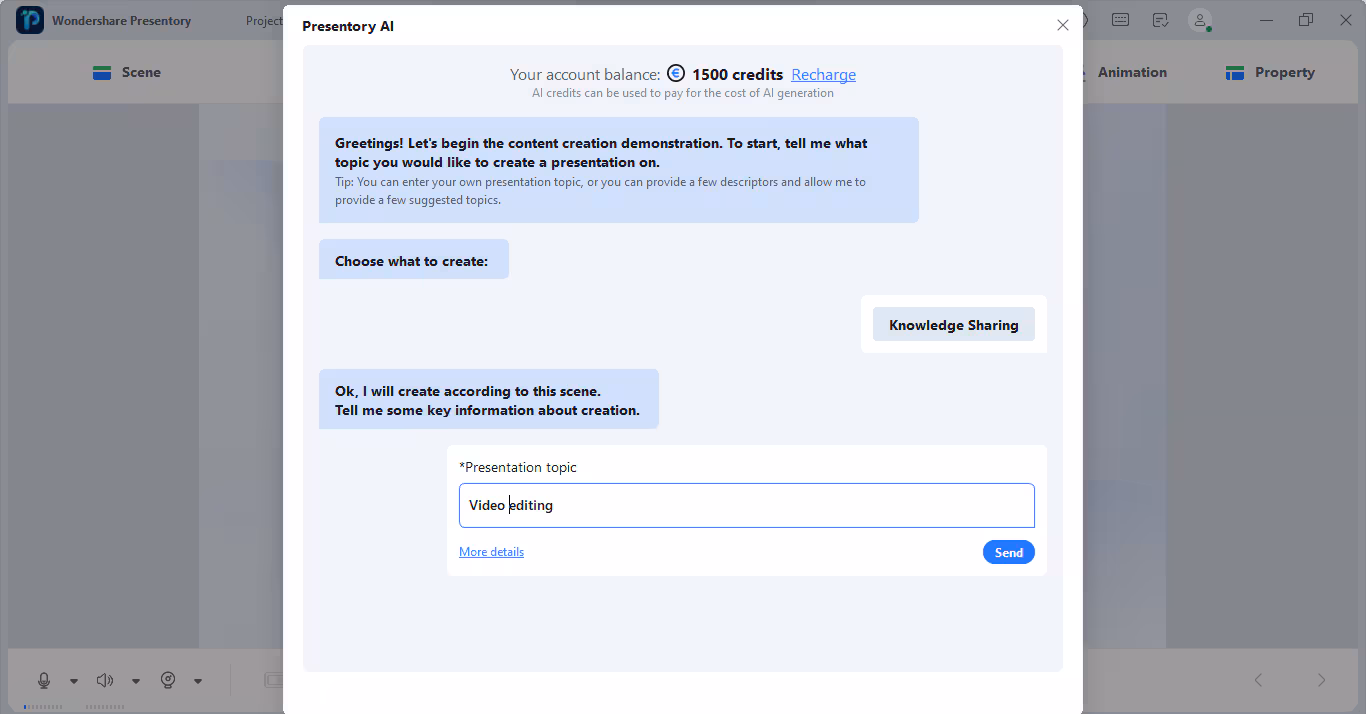The width and height of the screenshot is (1366, 714).
Task: Expand the microphone options dropdown arrow
Action: [x=74, y=681]
